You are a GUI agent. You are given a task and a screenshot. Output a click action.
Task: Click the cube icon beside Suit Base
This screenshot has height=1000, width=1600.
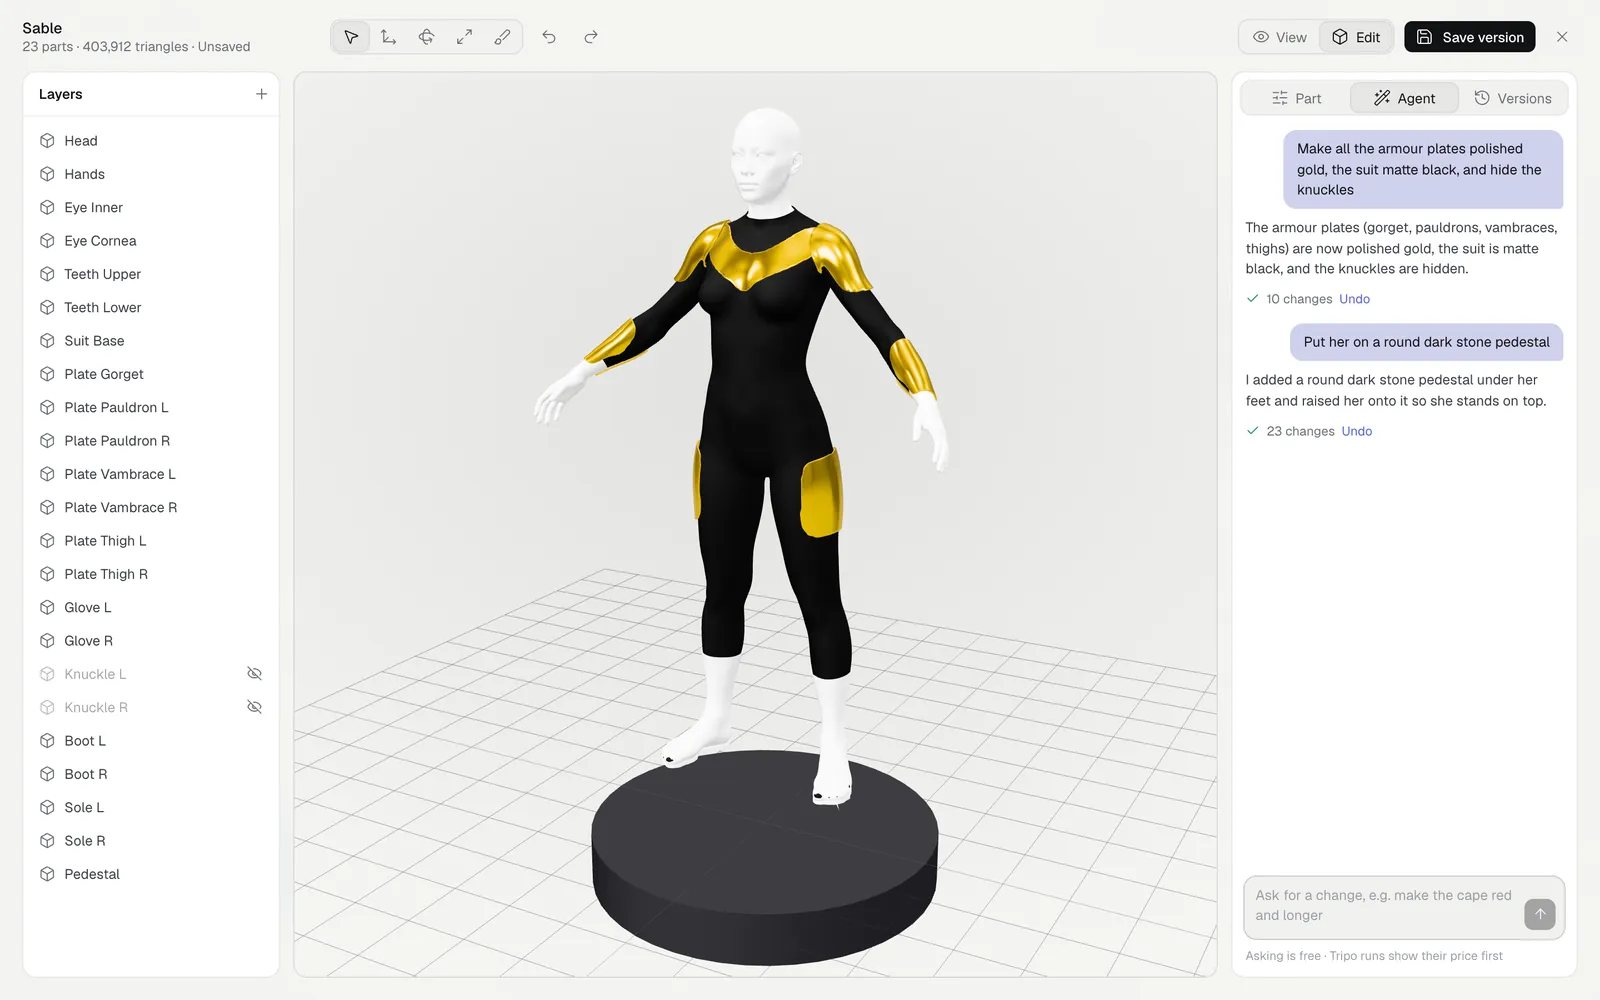[x=47, y=341]
